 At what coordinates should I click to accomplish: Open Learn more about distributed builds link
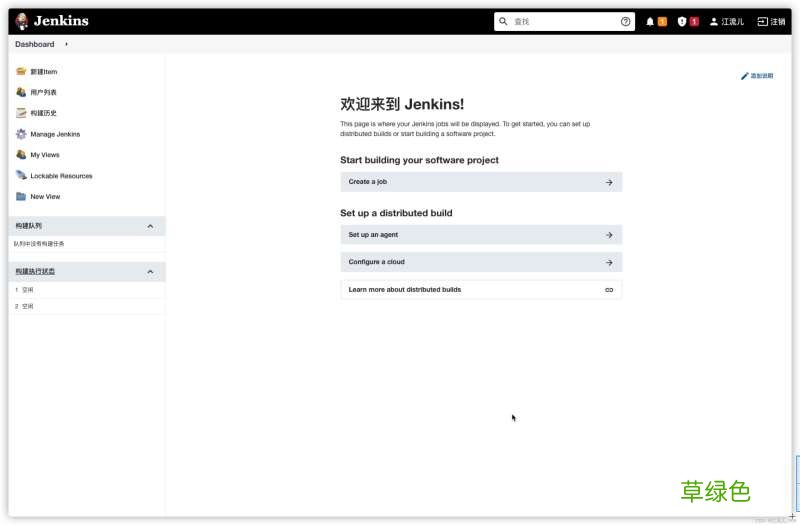pyautogui.click(x=480, y=289)
